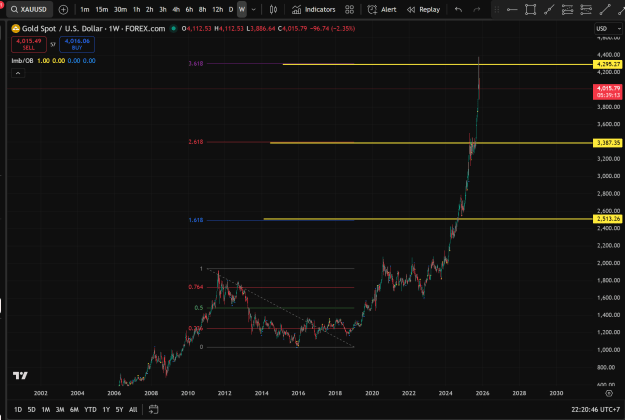This screenshot has height=420, width=625.
Task: Select the 3.618 Fibonacci level label
Action: pos(196,63)
